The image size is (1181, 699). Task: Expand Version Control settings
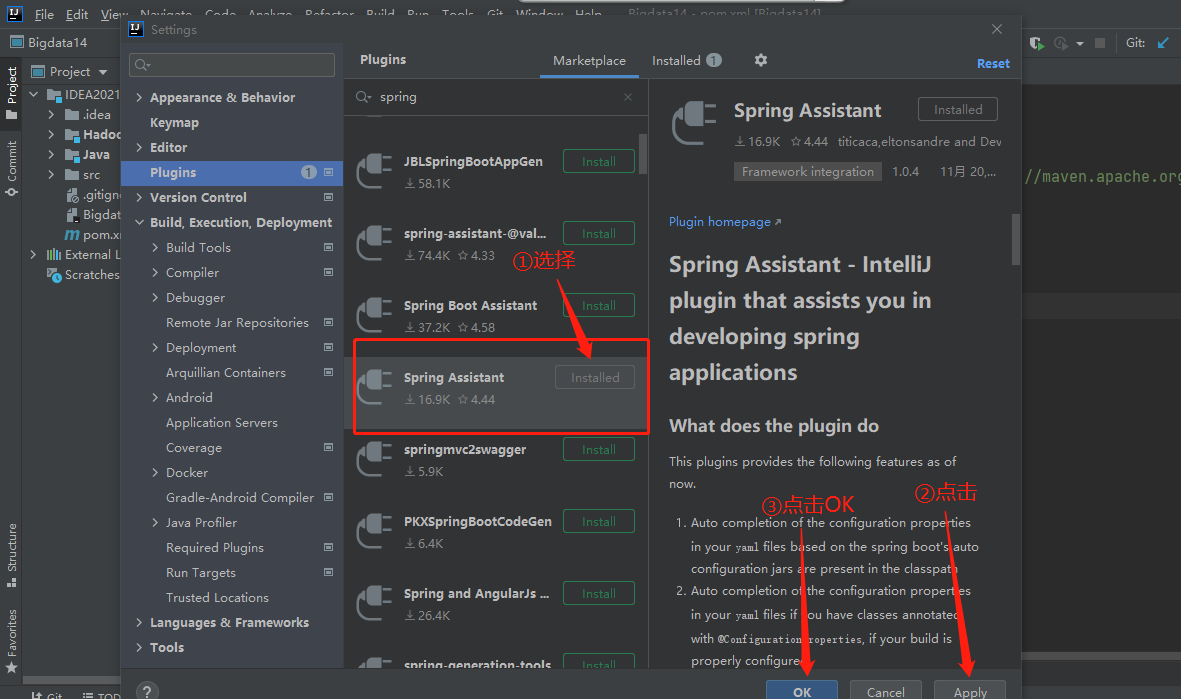coord(139,197)
